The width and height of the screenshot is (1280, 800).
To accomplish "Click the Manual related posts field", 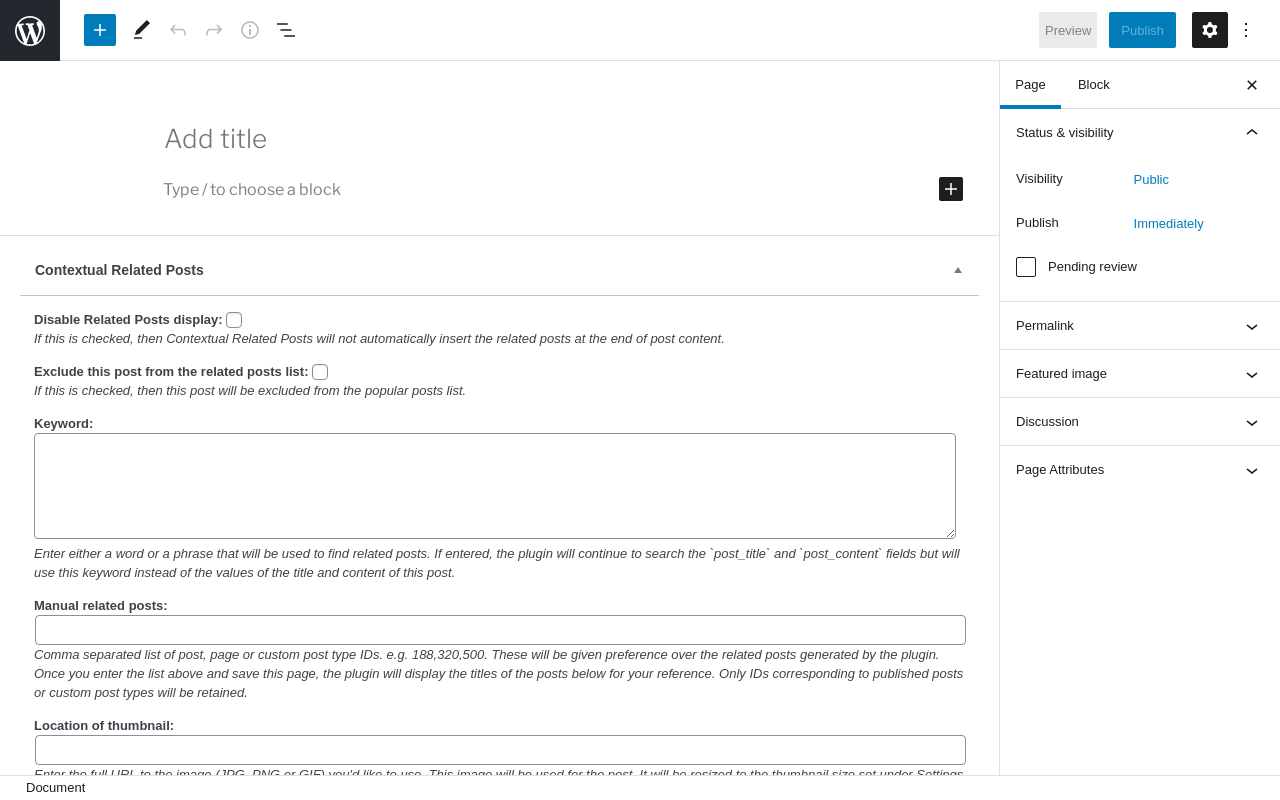I will click(x=500, y=630).
